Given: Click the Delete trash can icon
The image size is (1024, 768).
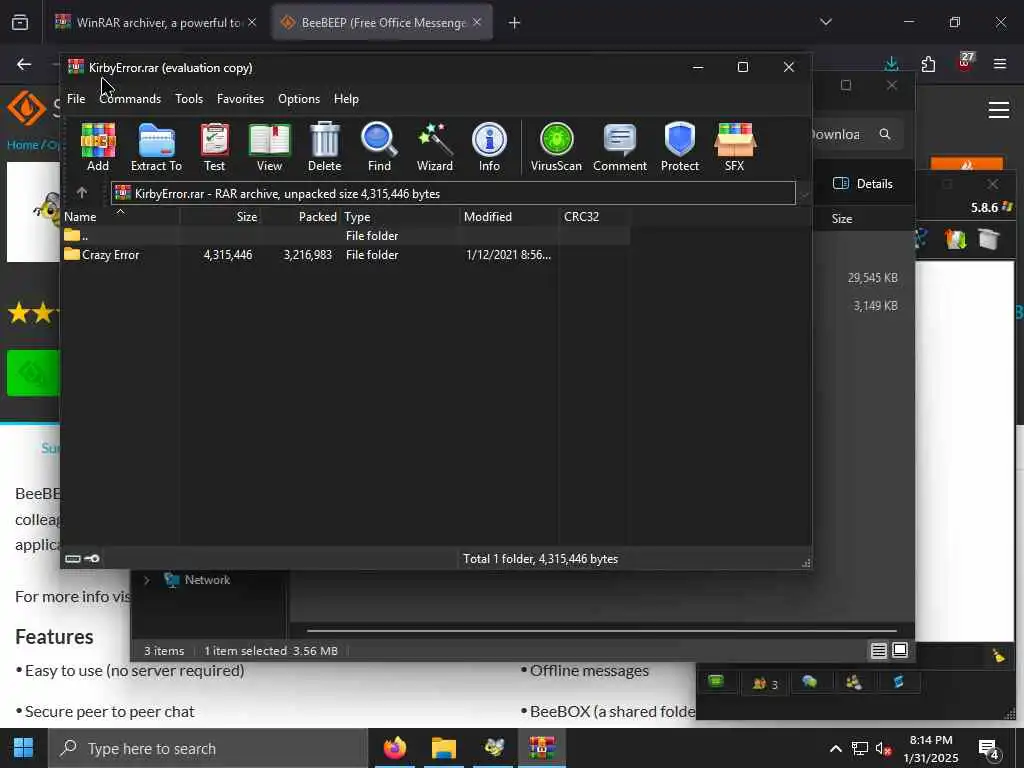Looking at the screenshot, I should 325,147.
